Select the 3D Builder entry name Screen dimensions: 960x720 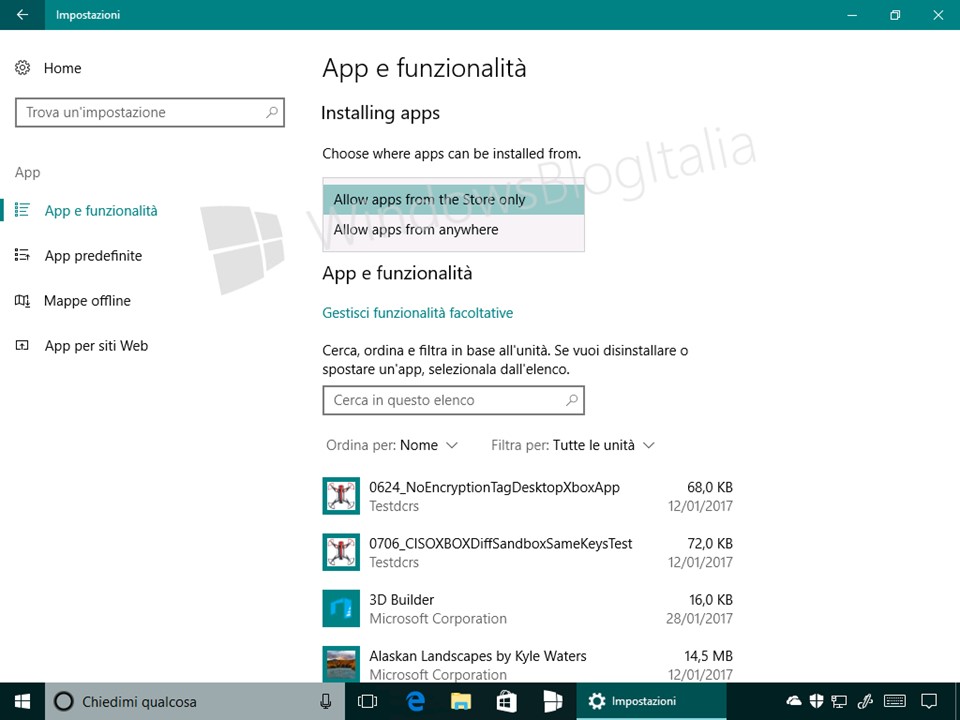click(401, 600)
